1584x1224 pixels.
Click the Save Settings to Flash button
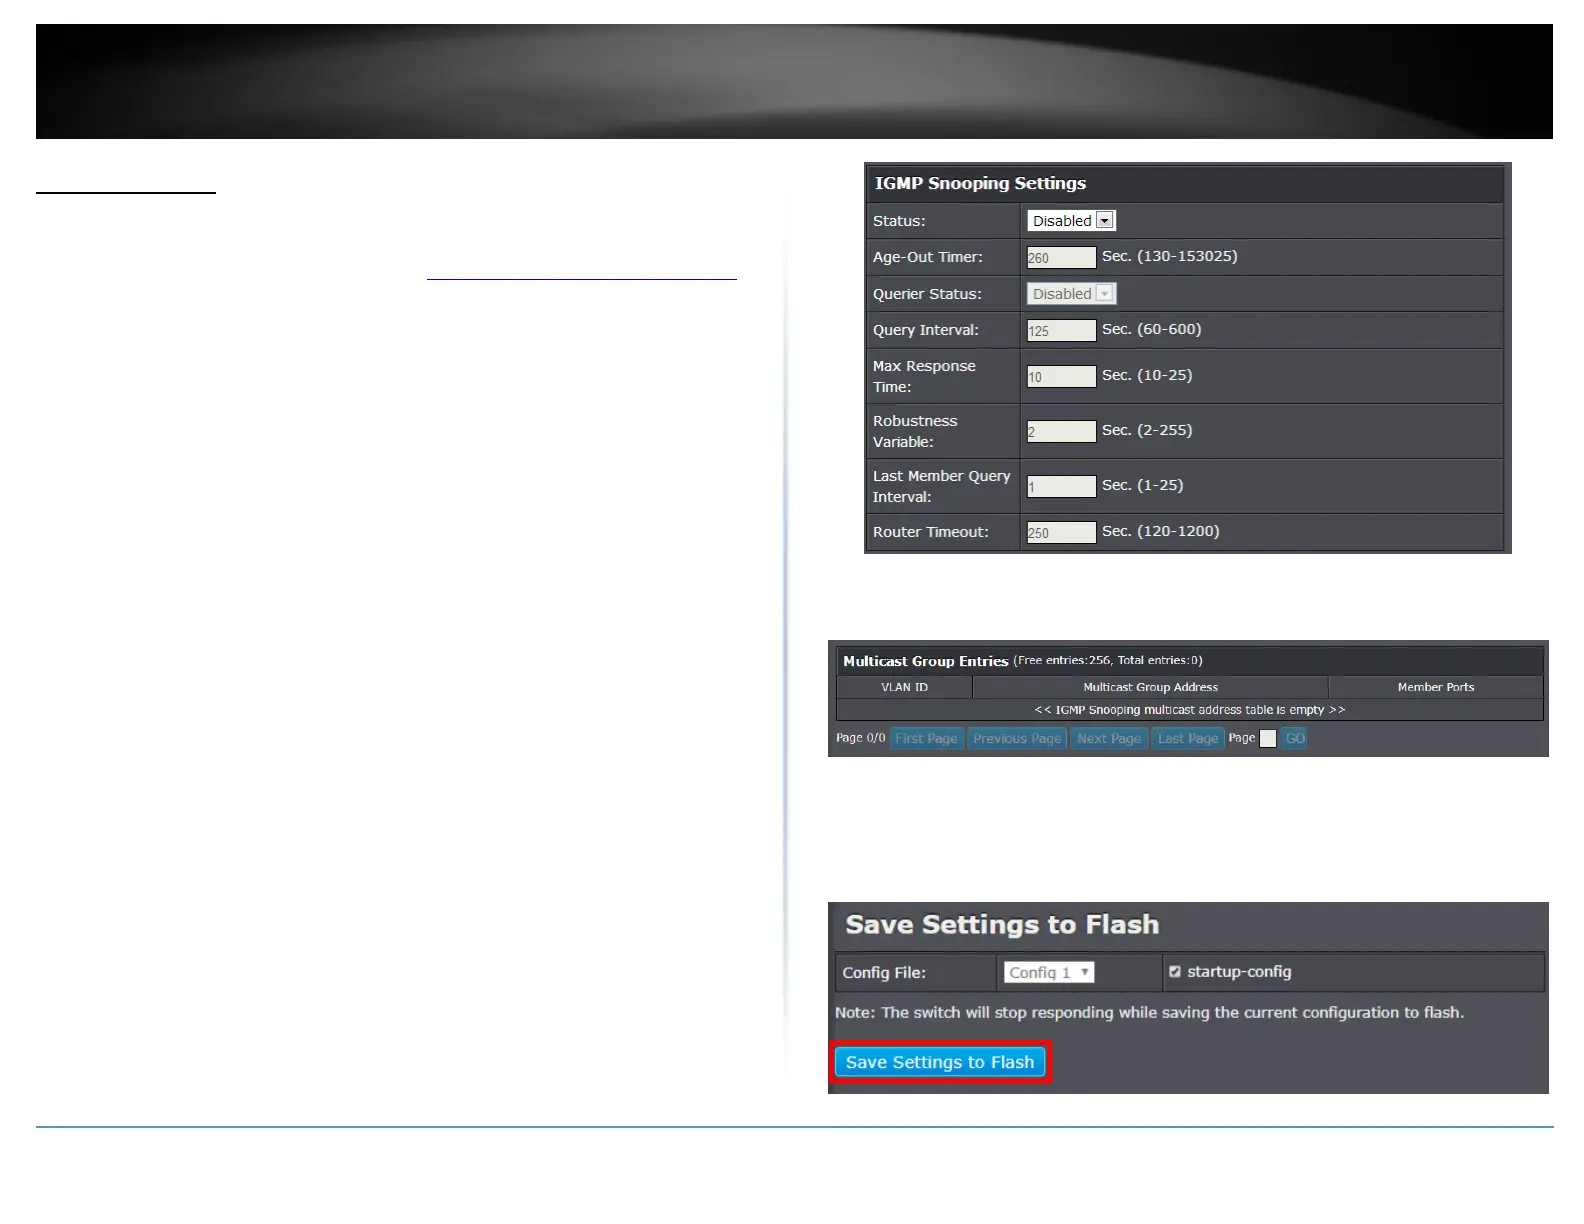coord(940,1062)
